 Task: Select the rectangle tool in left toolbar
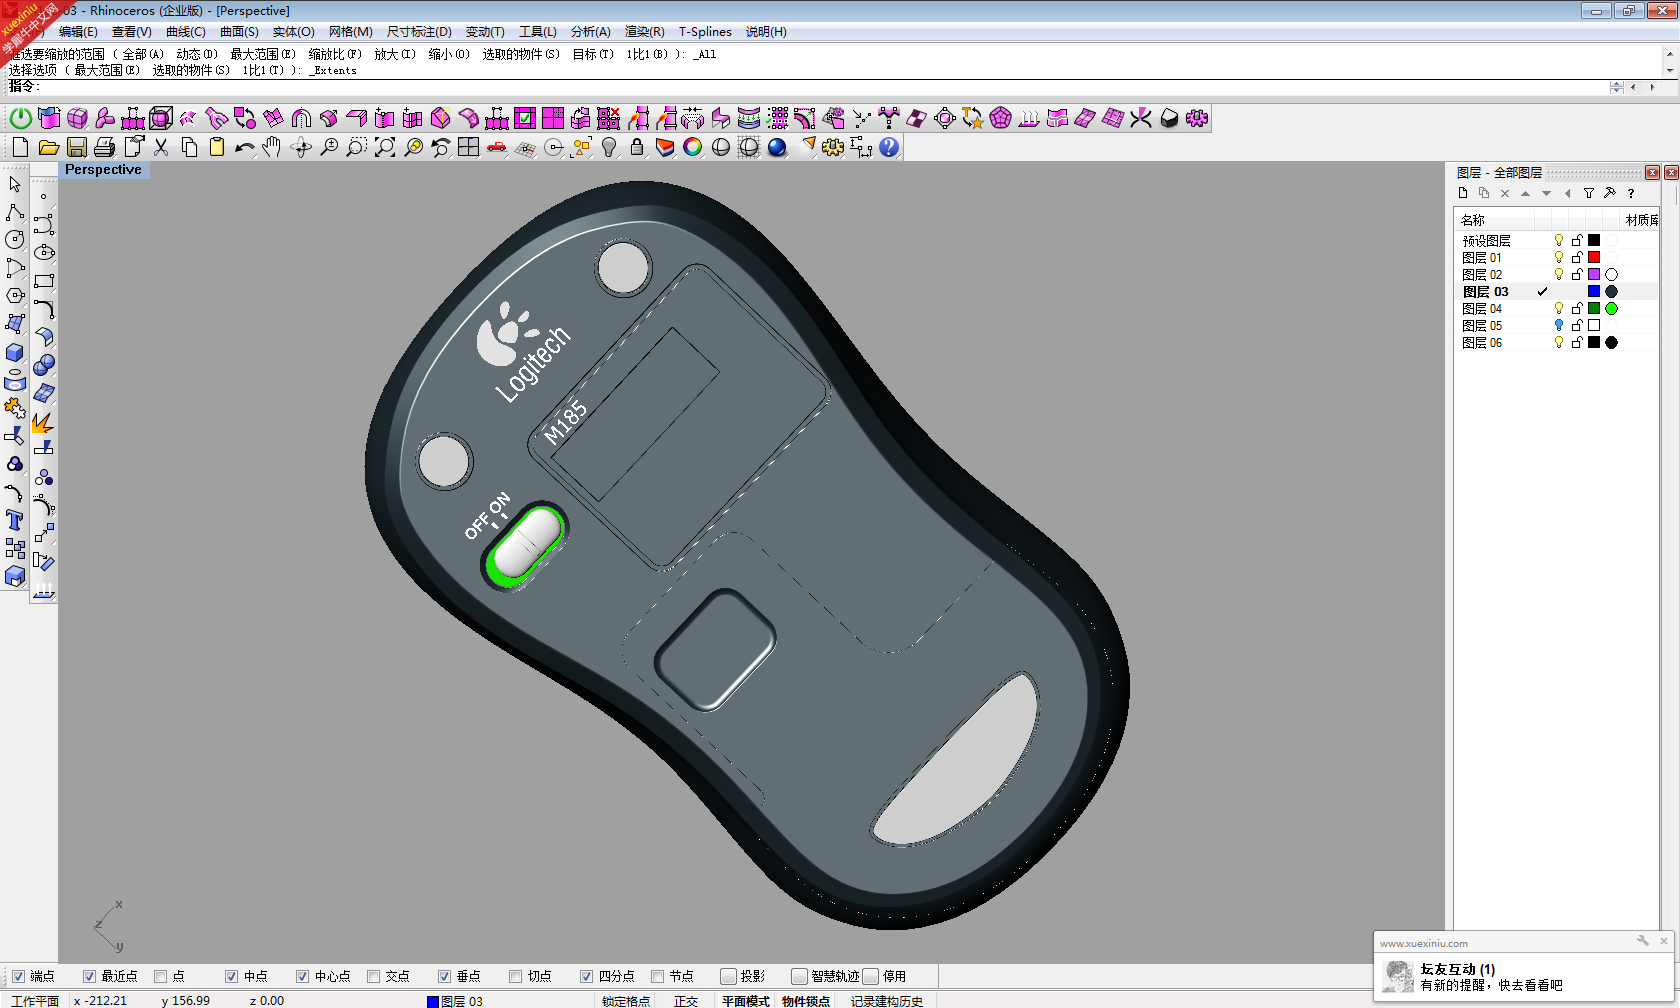tap(44, 281)
